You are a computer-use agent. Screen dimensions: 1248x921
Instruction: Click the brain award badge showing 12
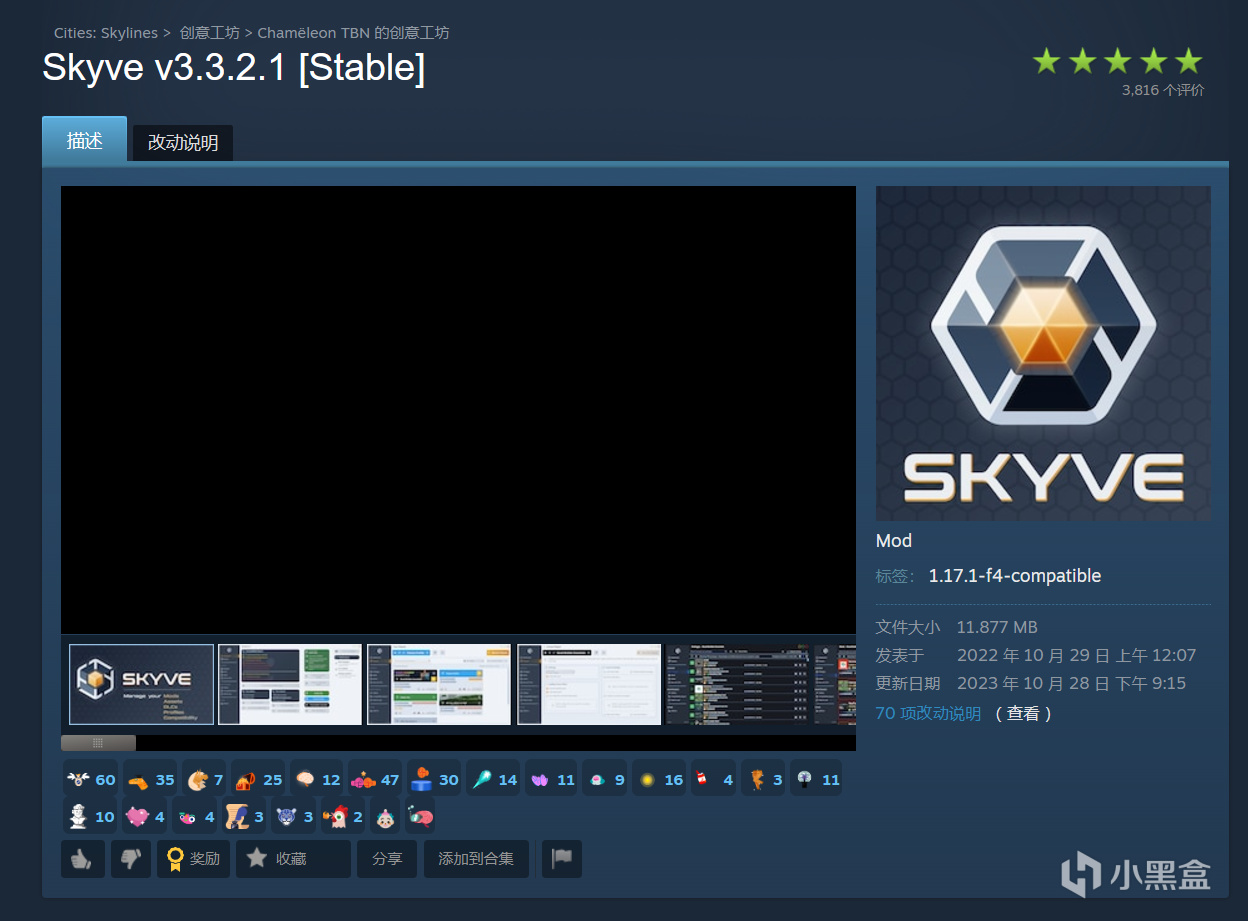[317, 779]
